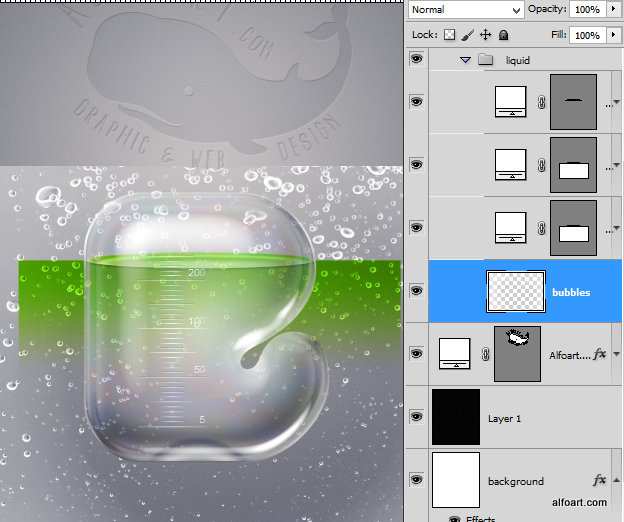The width and height of the screenshot is (624, 522).
Task: Click the Opacity value field
Action: pyautogui.click(x=587, y=9)
